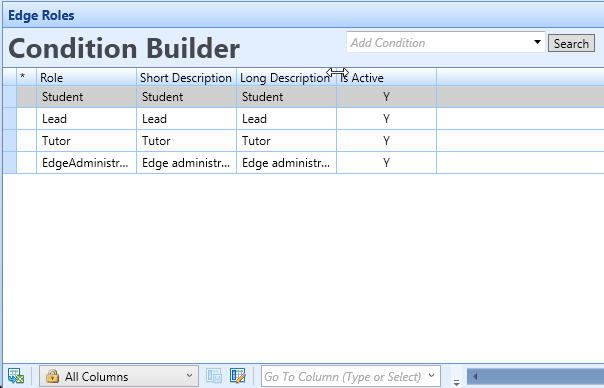Click the toolbar overflow options icon
The height and width of the screenshot is (388, 604).
coord(456,383)
